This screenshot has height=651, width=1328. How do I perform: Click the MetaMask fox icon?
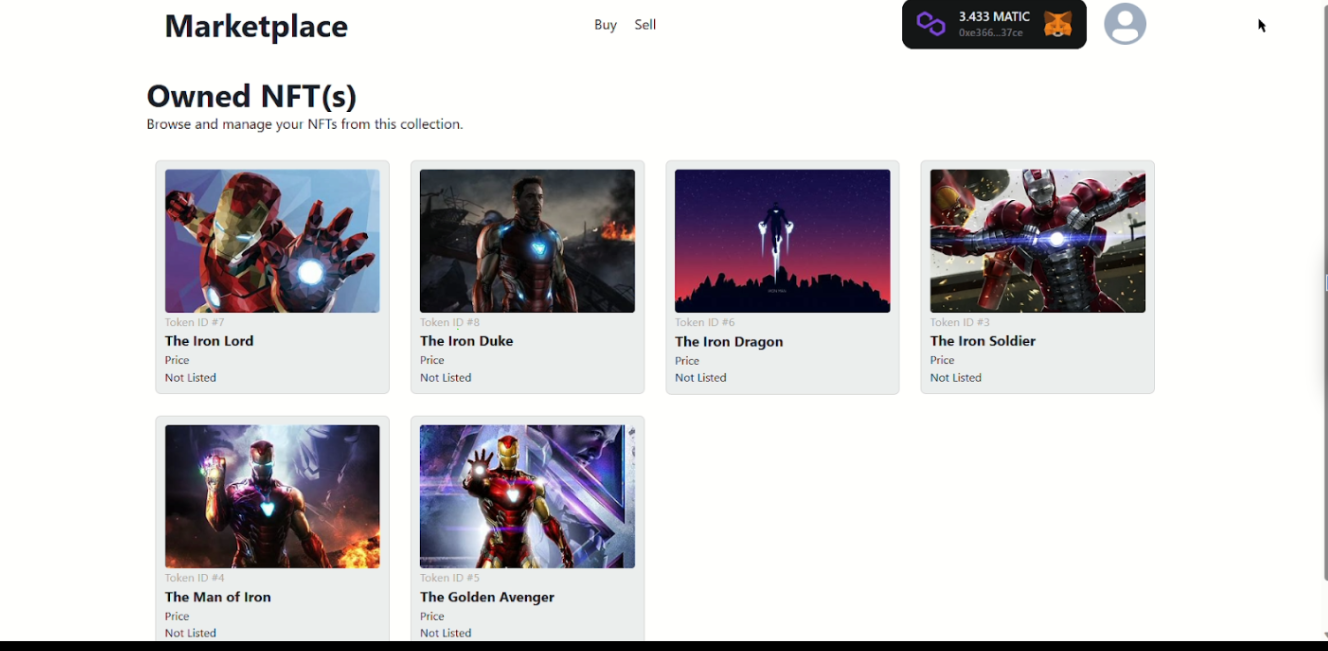click(1058, 24)
